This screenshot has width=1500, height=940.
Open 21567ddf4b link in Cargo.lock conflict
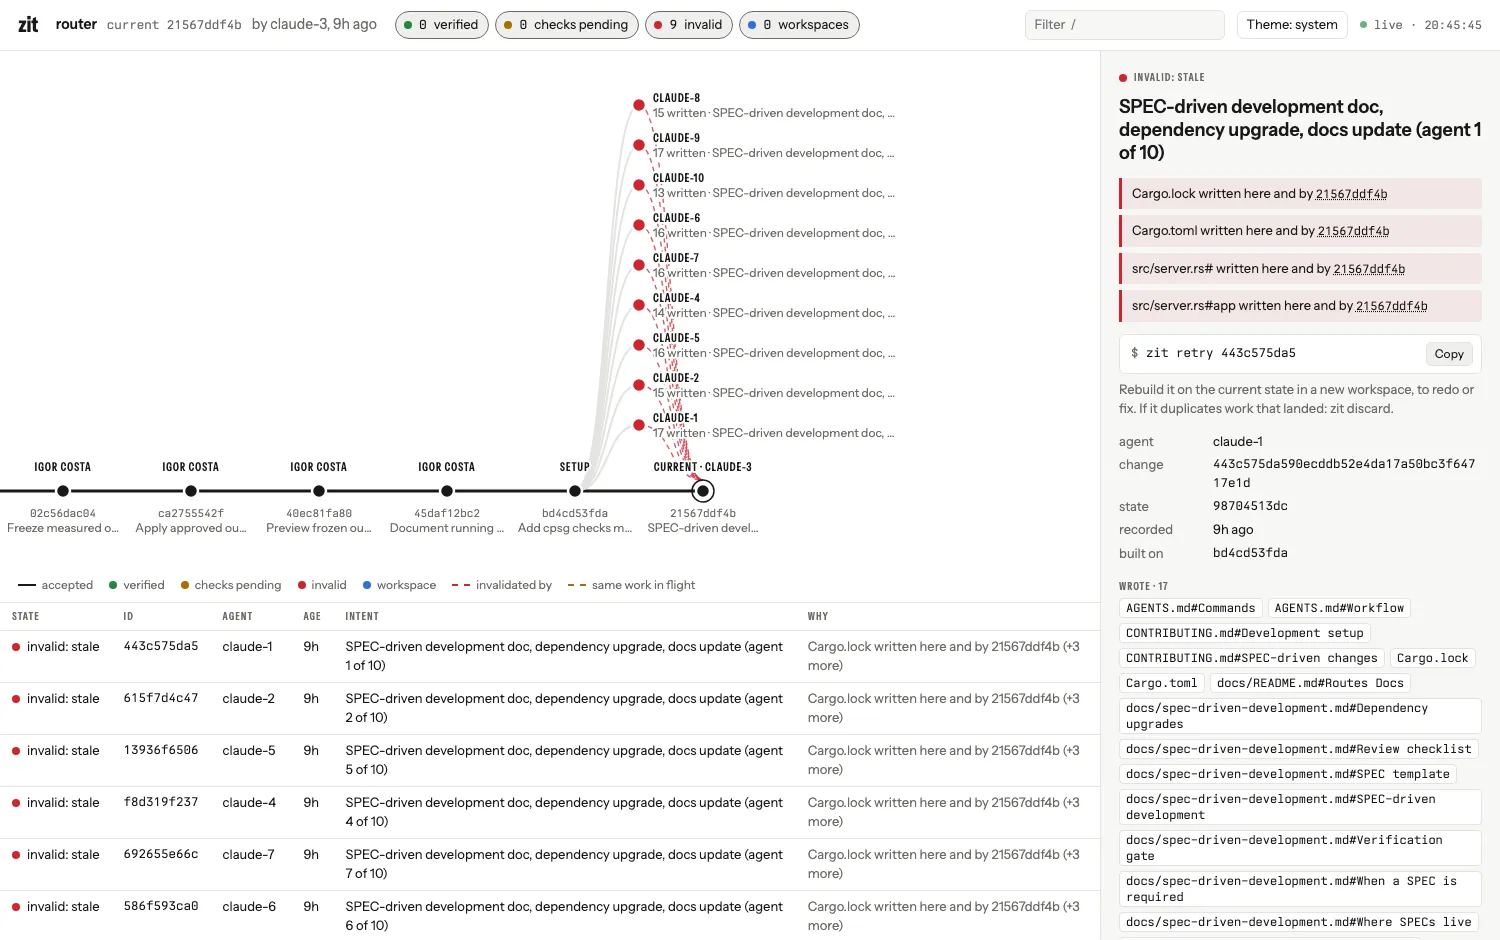1352,194
